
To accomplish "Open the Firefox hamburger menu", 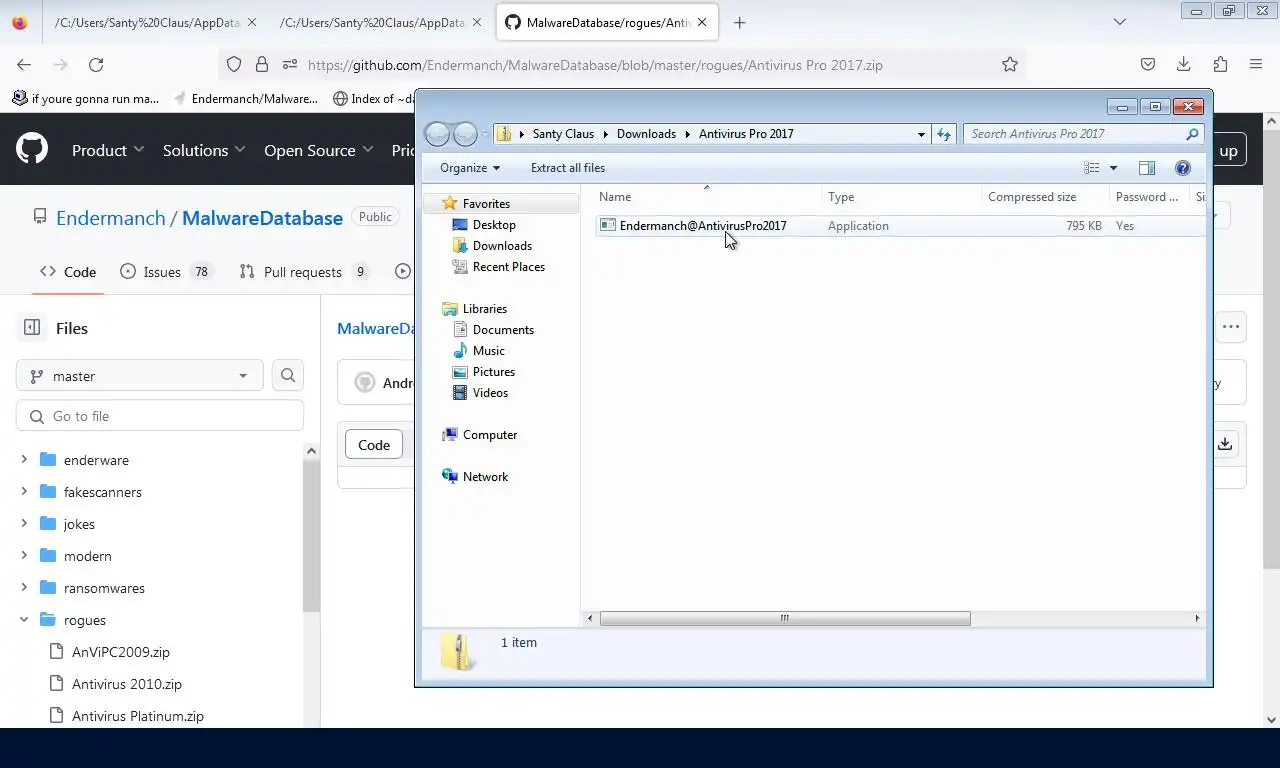I will (x=1256, y=64).
